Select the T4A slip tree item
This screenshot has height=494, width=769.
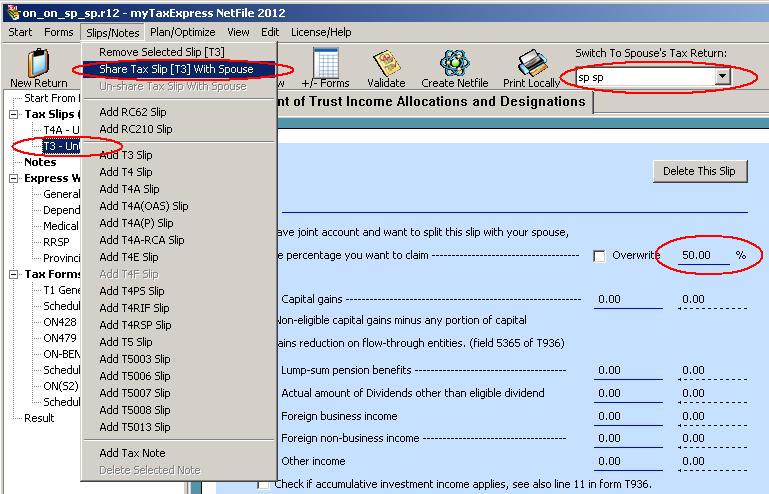pos(61,130)
